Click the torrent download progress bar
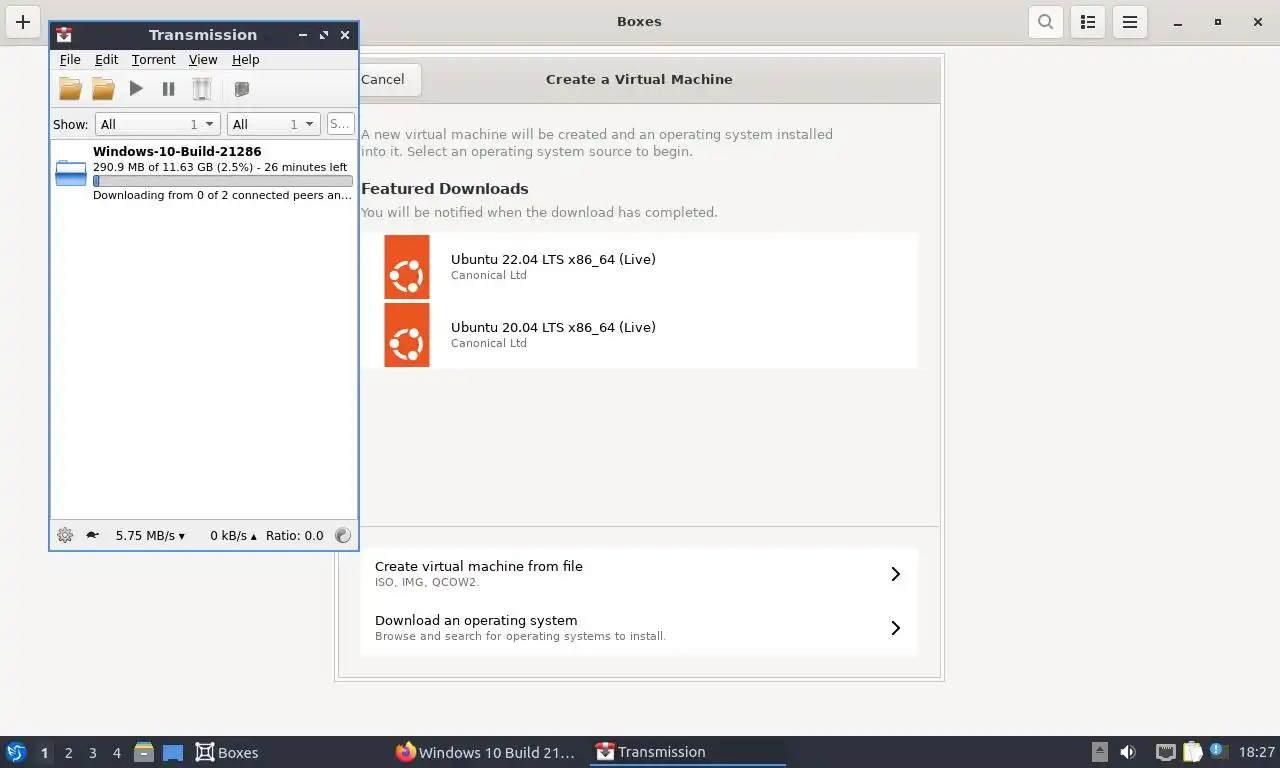 coord(223,181)
